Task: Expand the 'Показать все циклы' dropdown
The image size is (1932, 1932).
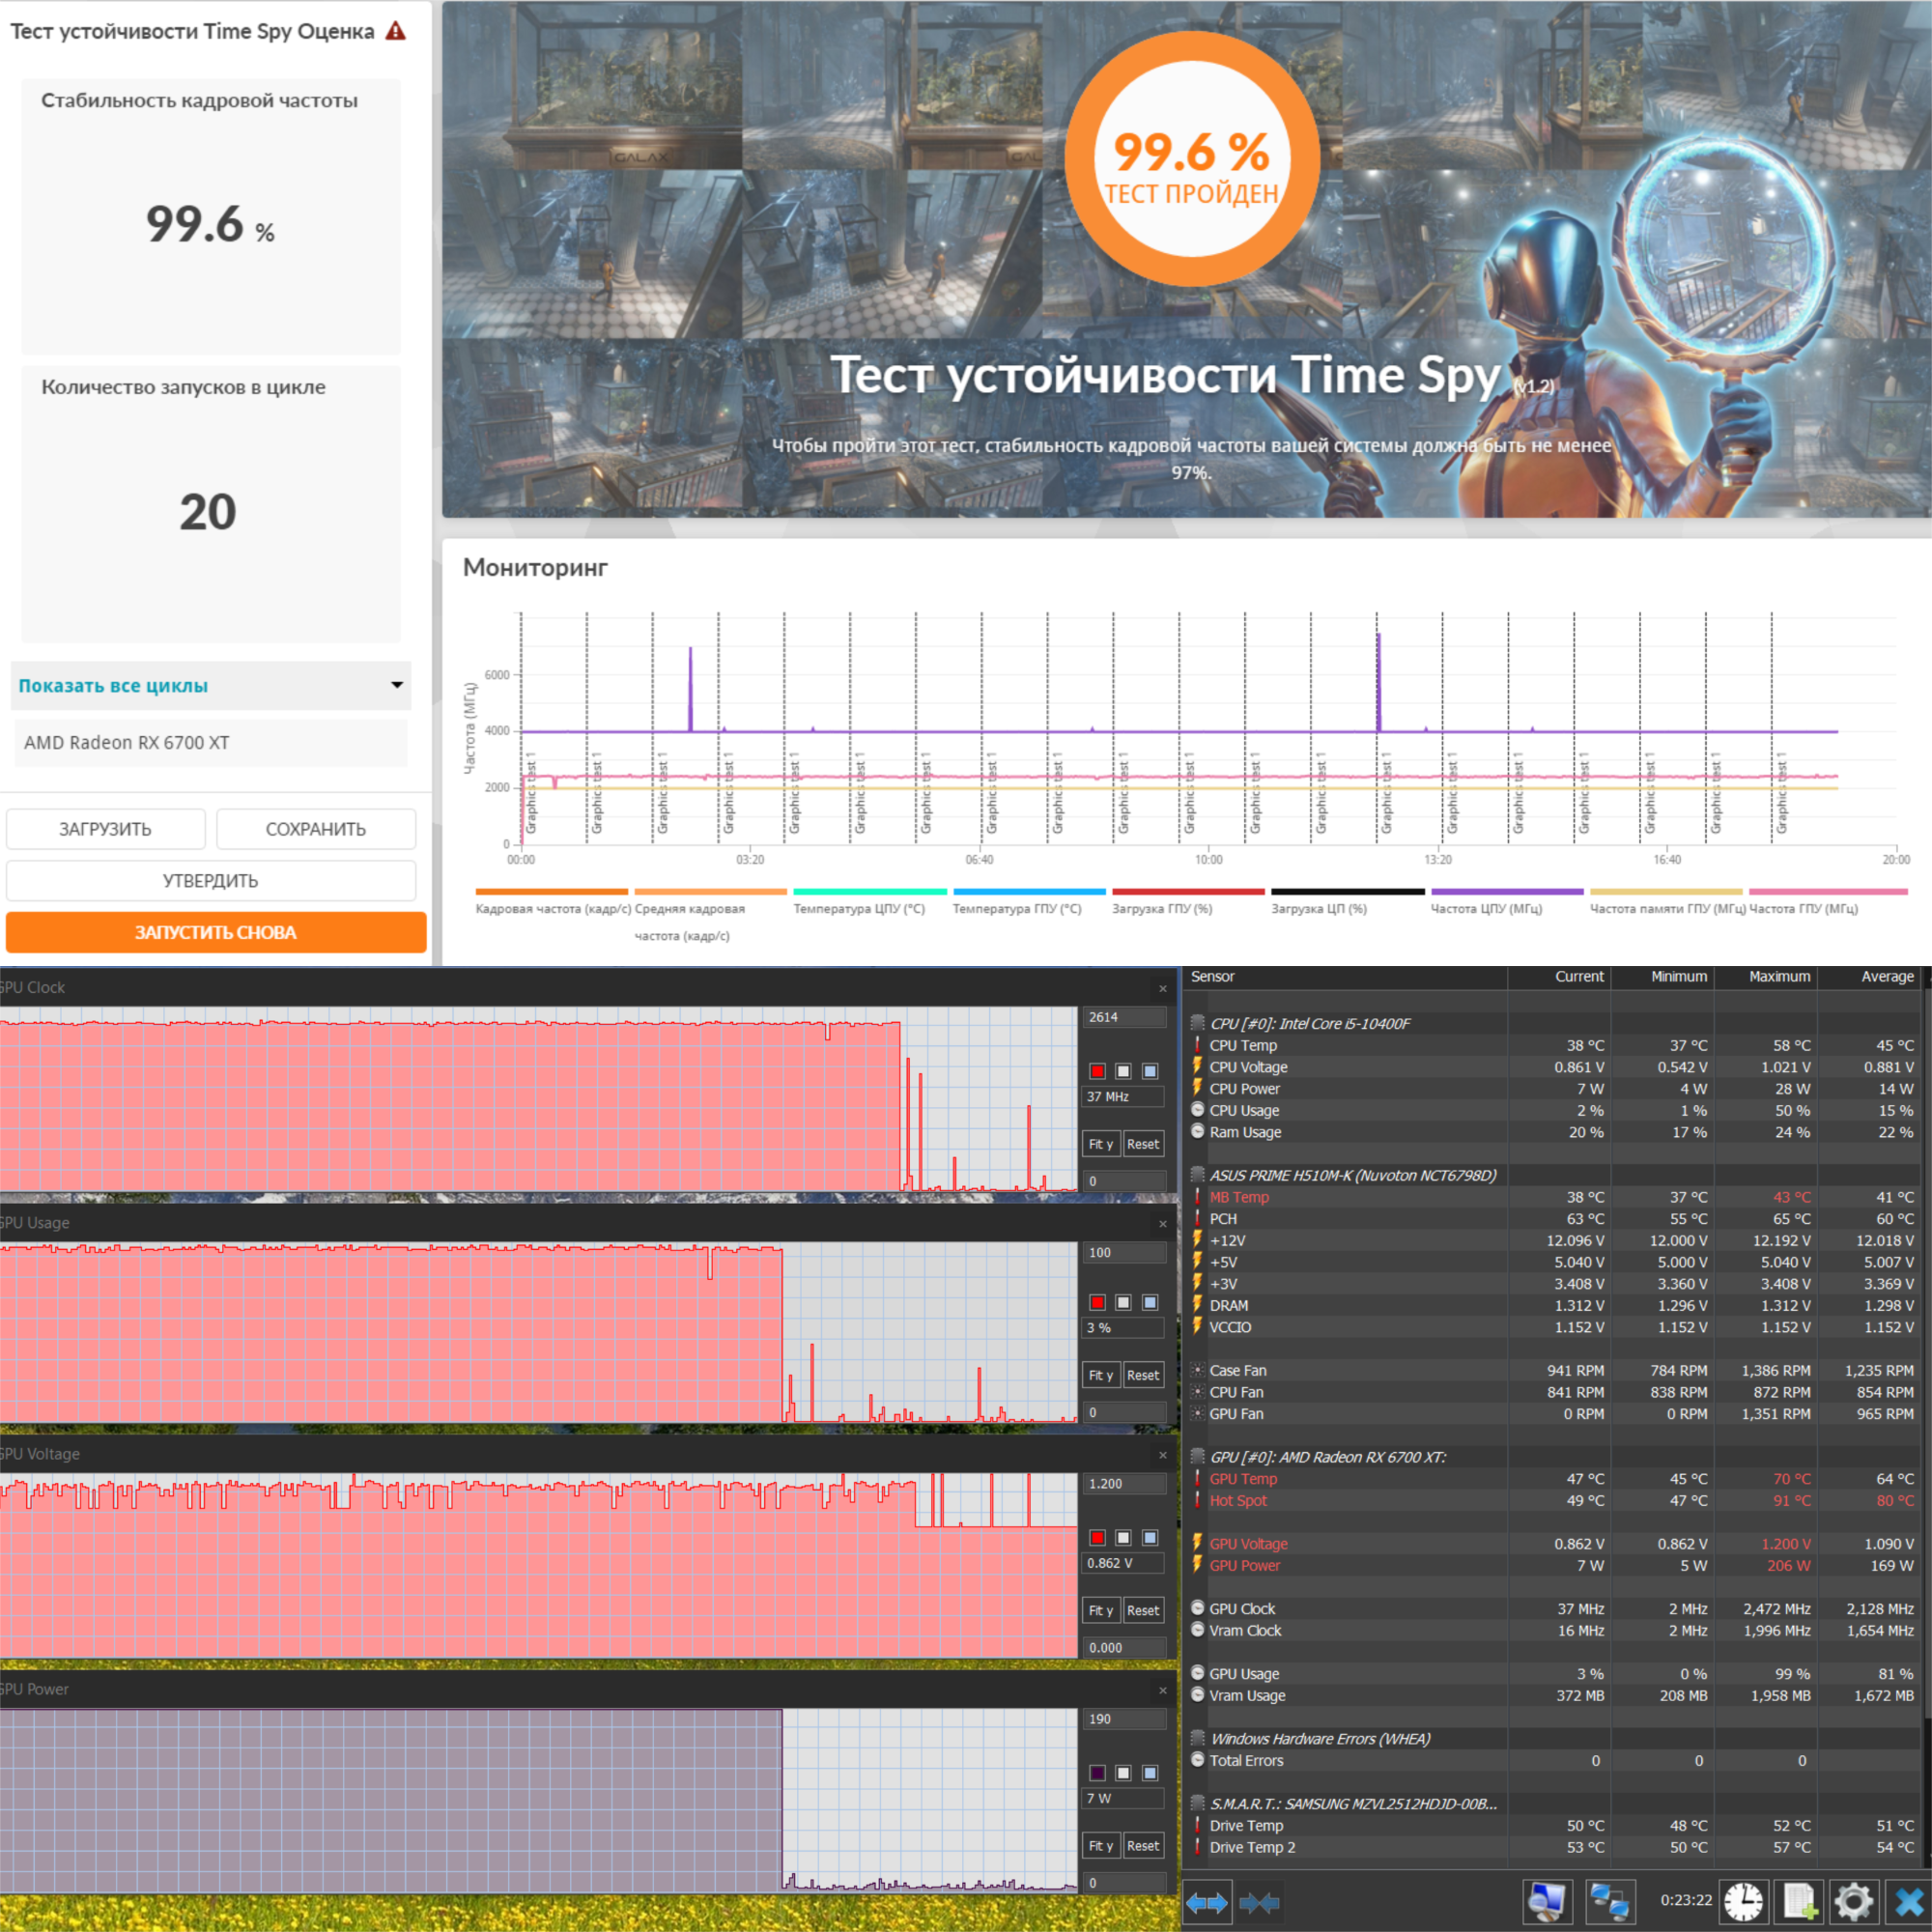Action: pos(210,685)
